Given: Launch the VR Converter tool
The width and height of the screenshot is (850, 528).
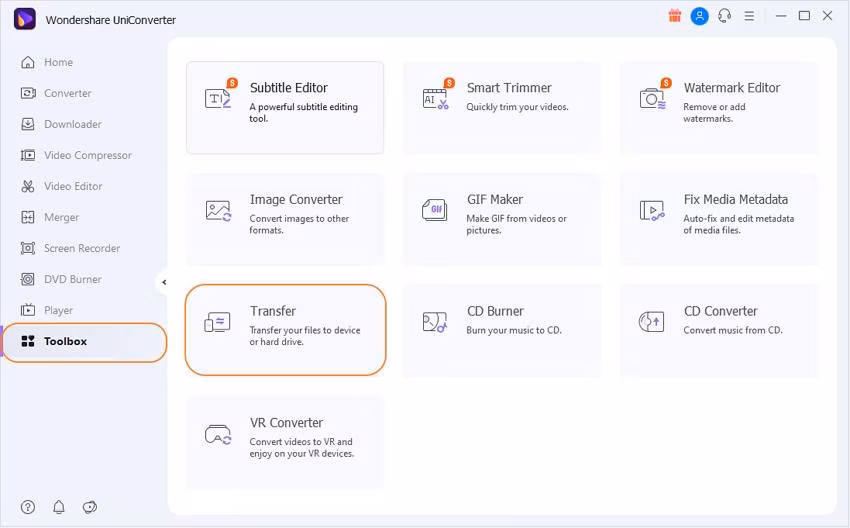Looking at the screenshot, I should point(285,442).
